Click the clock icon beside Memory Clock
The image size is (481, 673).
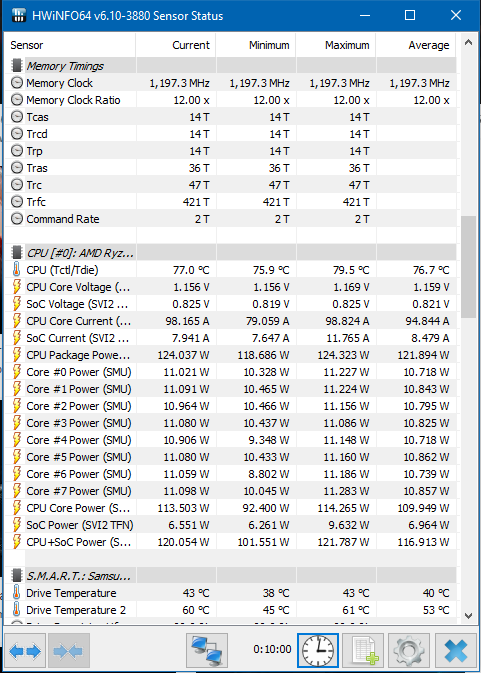[x=17, y=83]
